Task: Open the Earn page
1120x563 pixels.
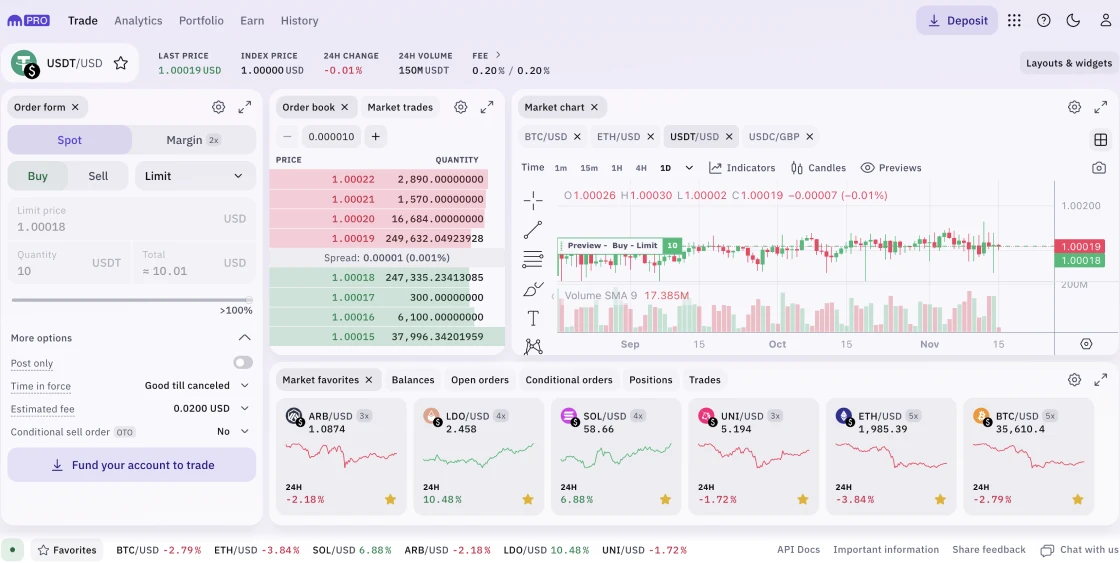Action: click(x=252, y=21)
